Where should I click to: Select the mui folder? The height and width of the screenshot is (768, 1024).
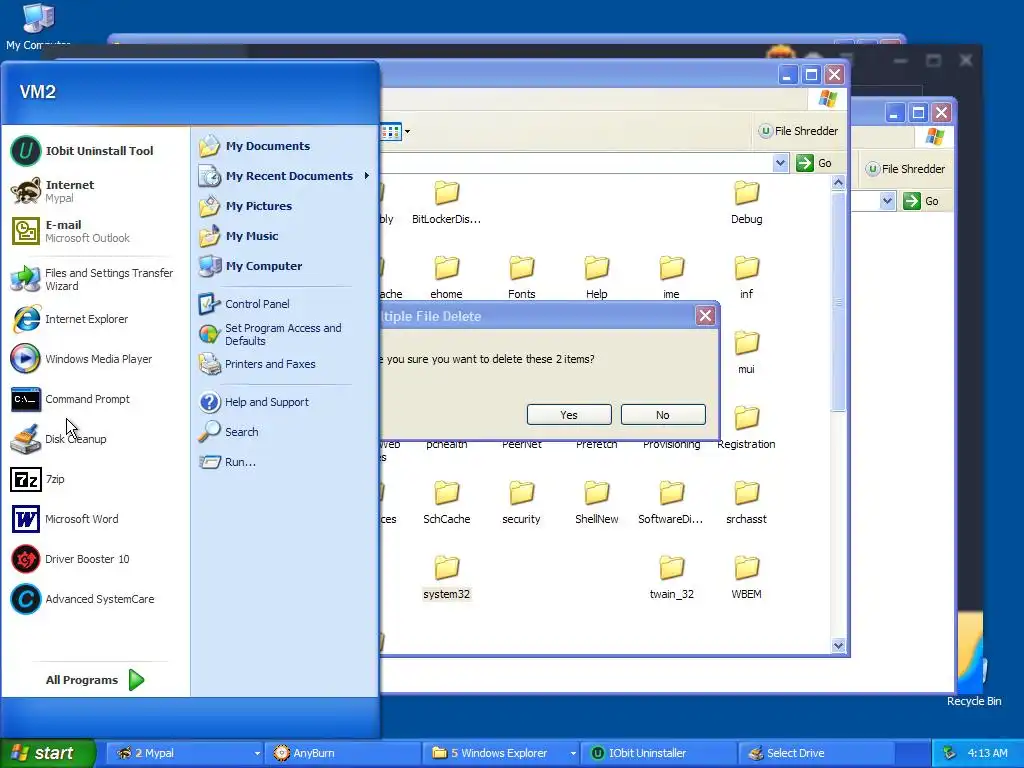click(x=746, y=353)
